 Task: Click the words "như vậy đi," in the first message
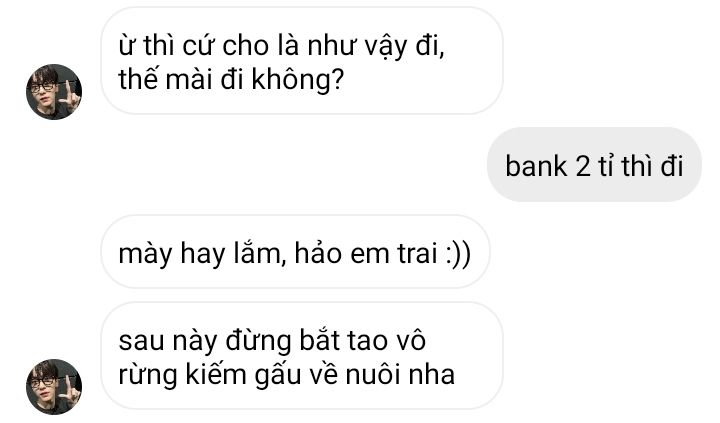point(376,47)
